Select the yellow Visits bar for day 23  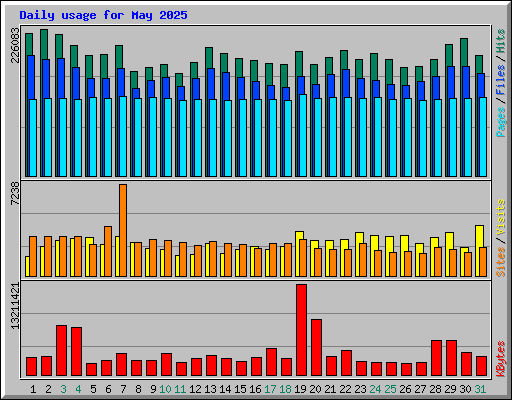(359, 255)
